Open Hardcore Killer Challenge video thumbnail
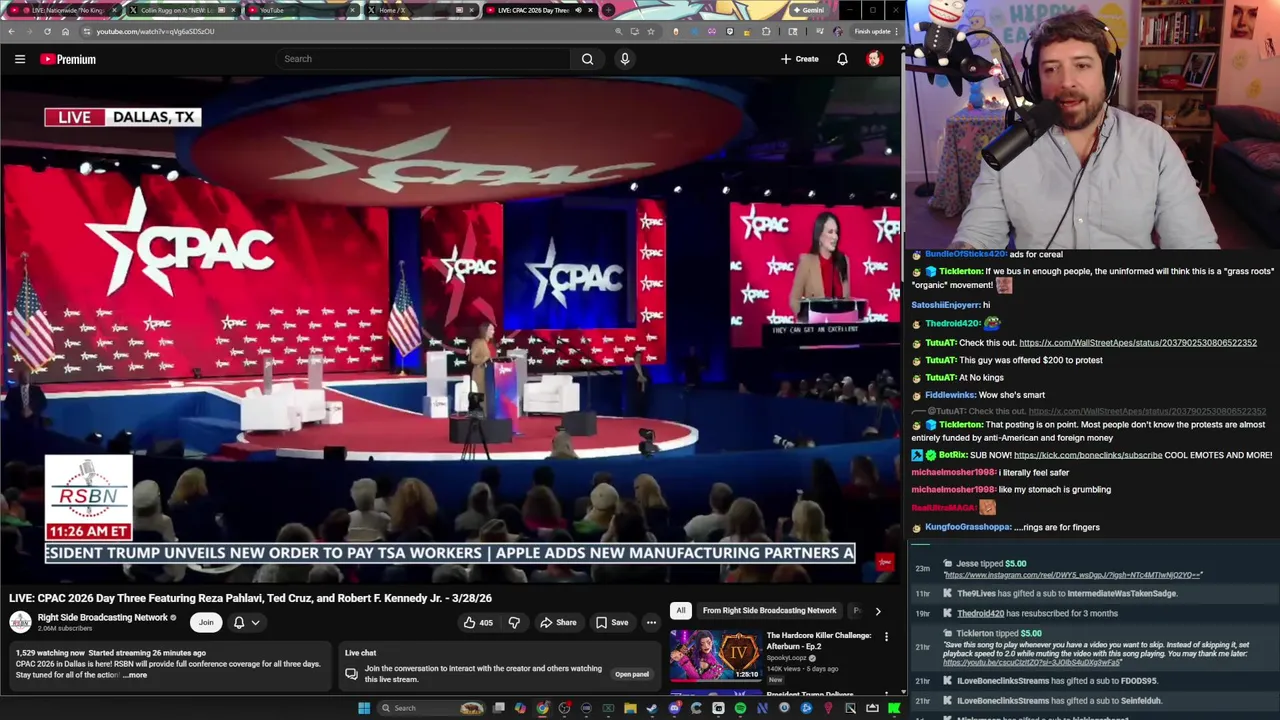This screenshot has height=720, width=1280. point(715,655)
